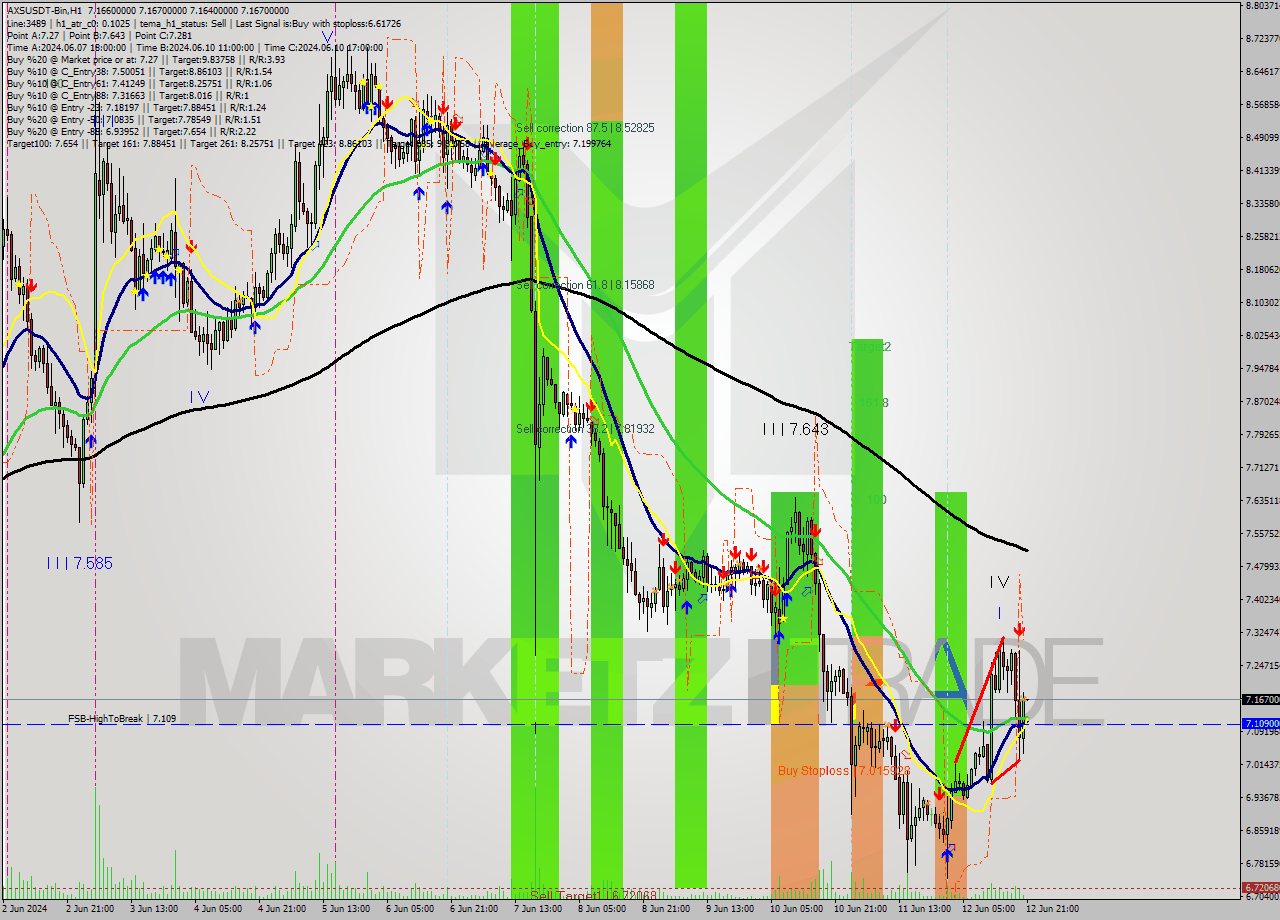Click the '3 Jun 13:00' time axis label
This screenshot has height=920, width=1280.
154,909
